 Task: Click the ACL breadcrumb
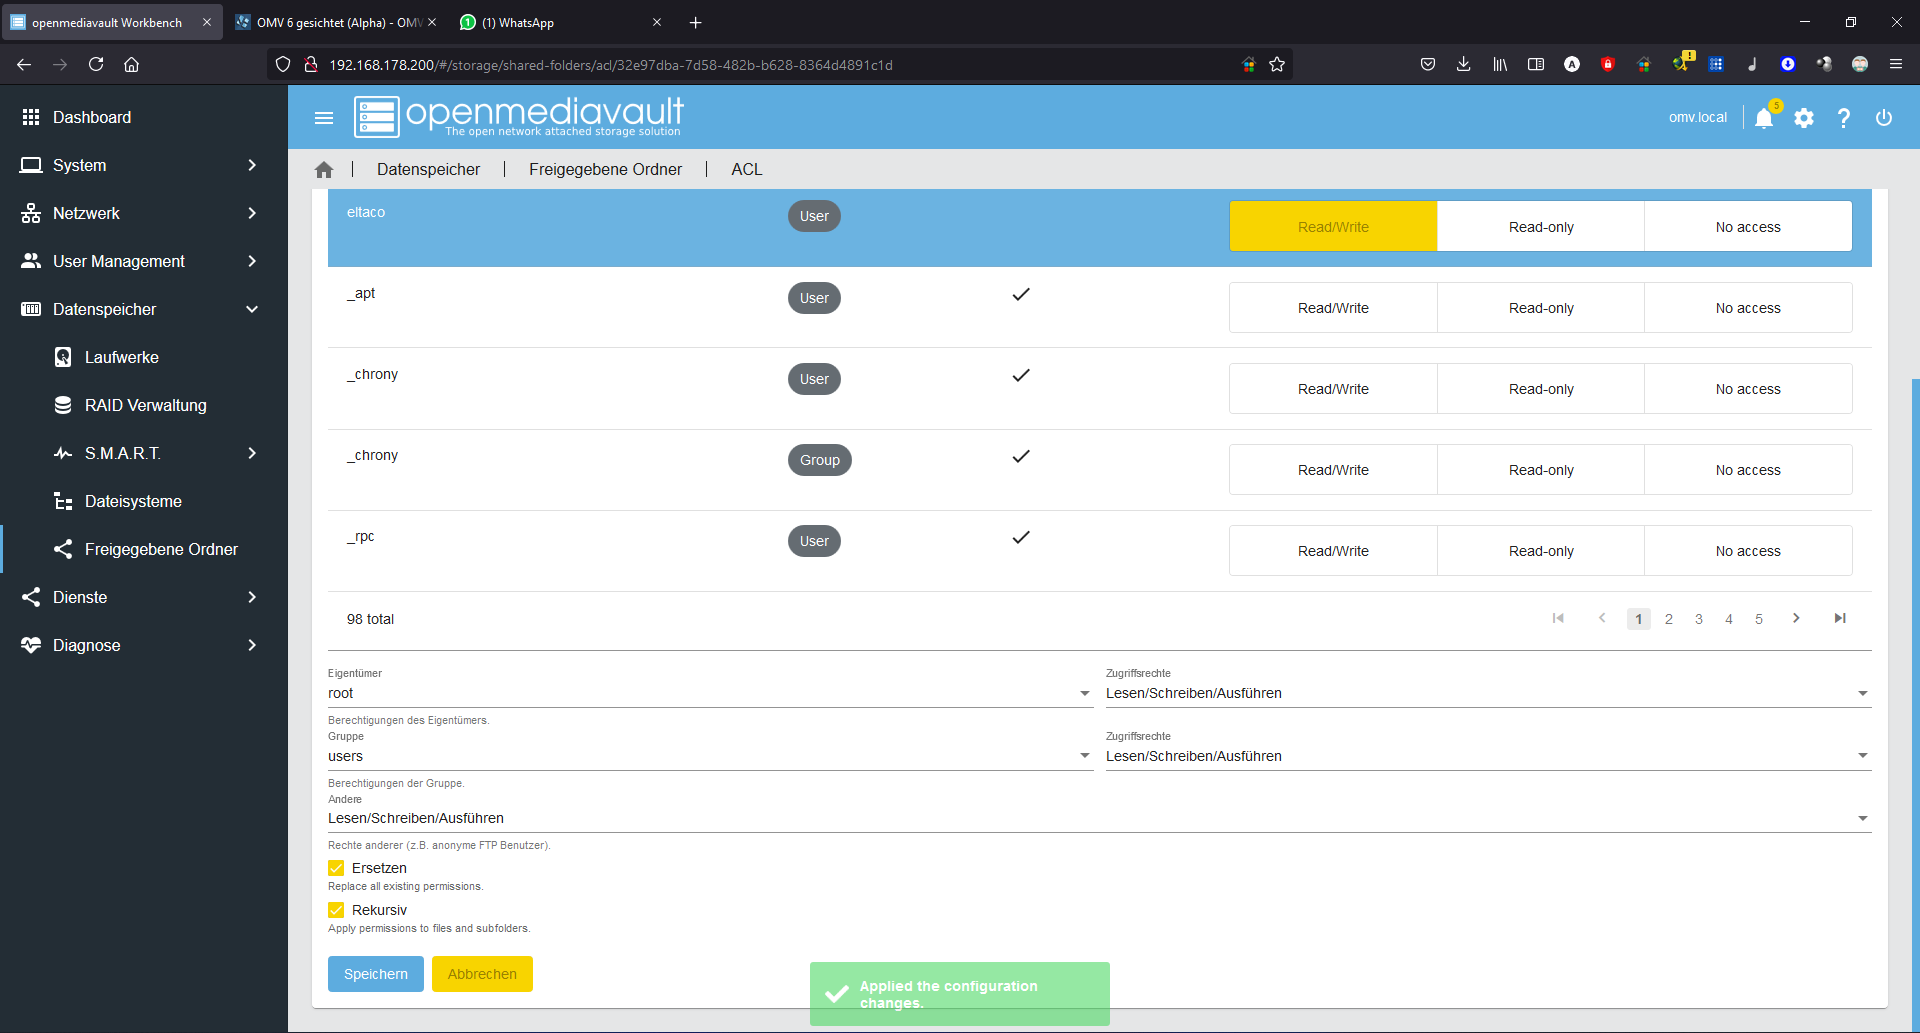click(746, 170)
